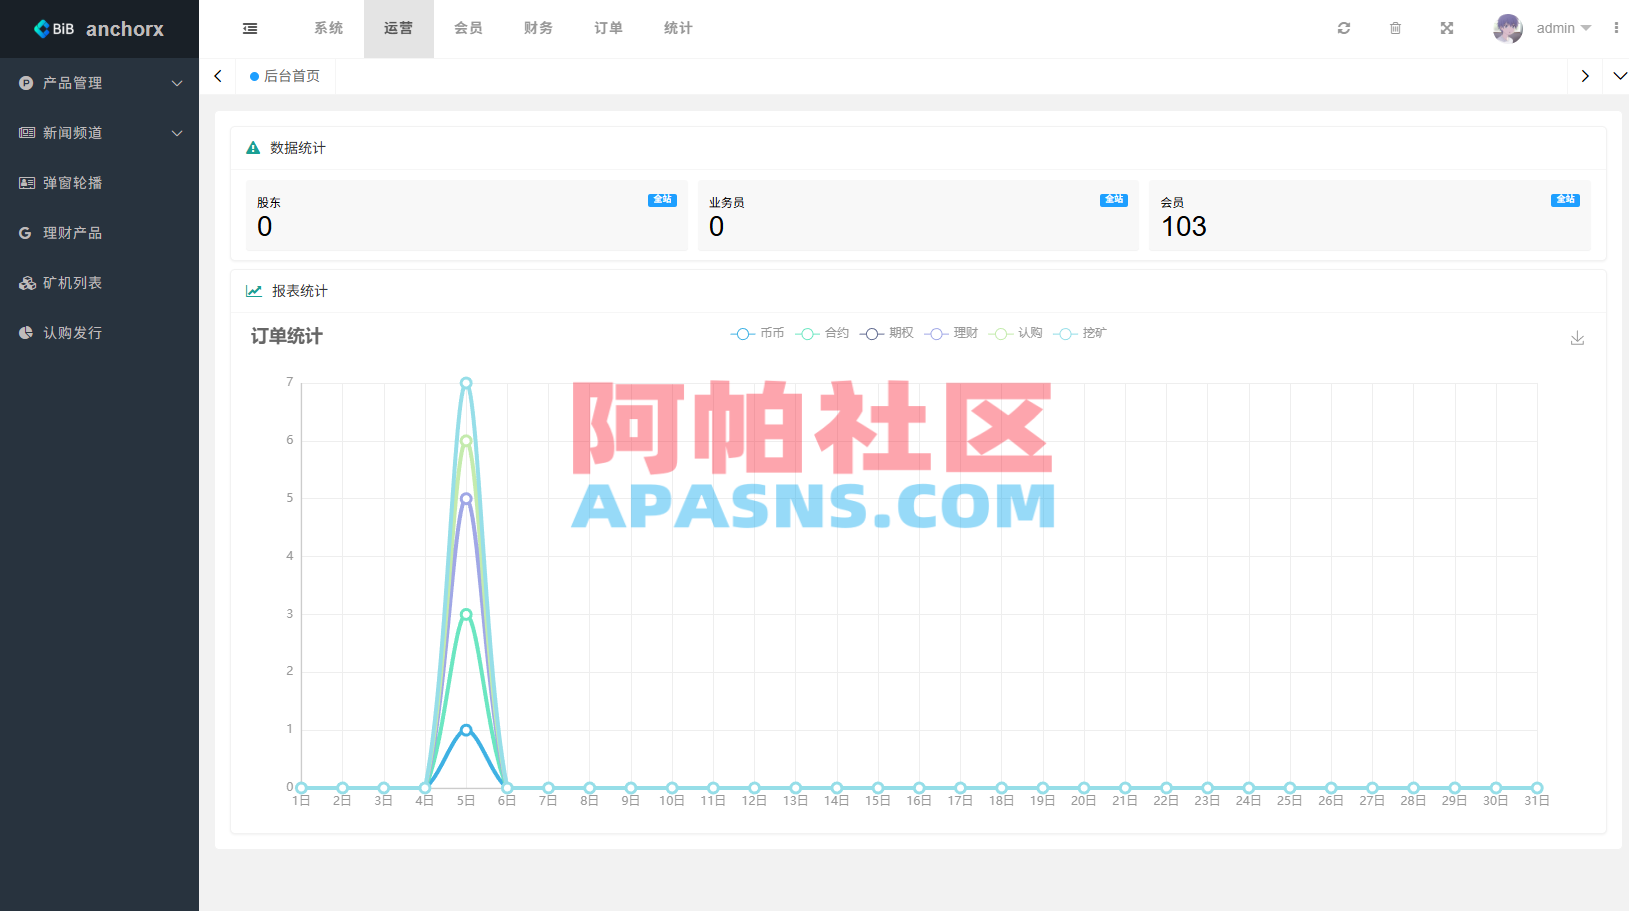Click the trash clear-cache icon

click(x=1395, y=28)
